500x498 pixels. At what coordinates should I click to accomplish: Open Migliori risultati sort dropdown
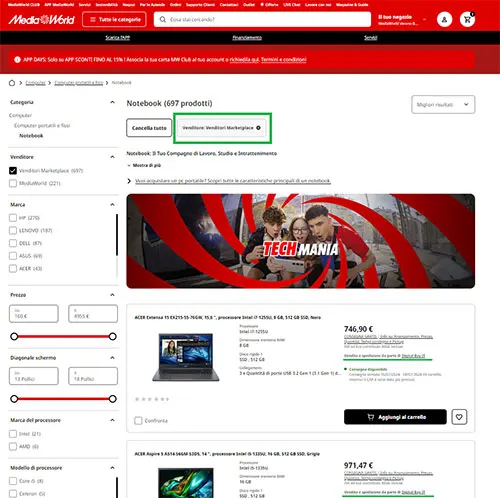443,105
